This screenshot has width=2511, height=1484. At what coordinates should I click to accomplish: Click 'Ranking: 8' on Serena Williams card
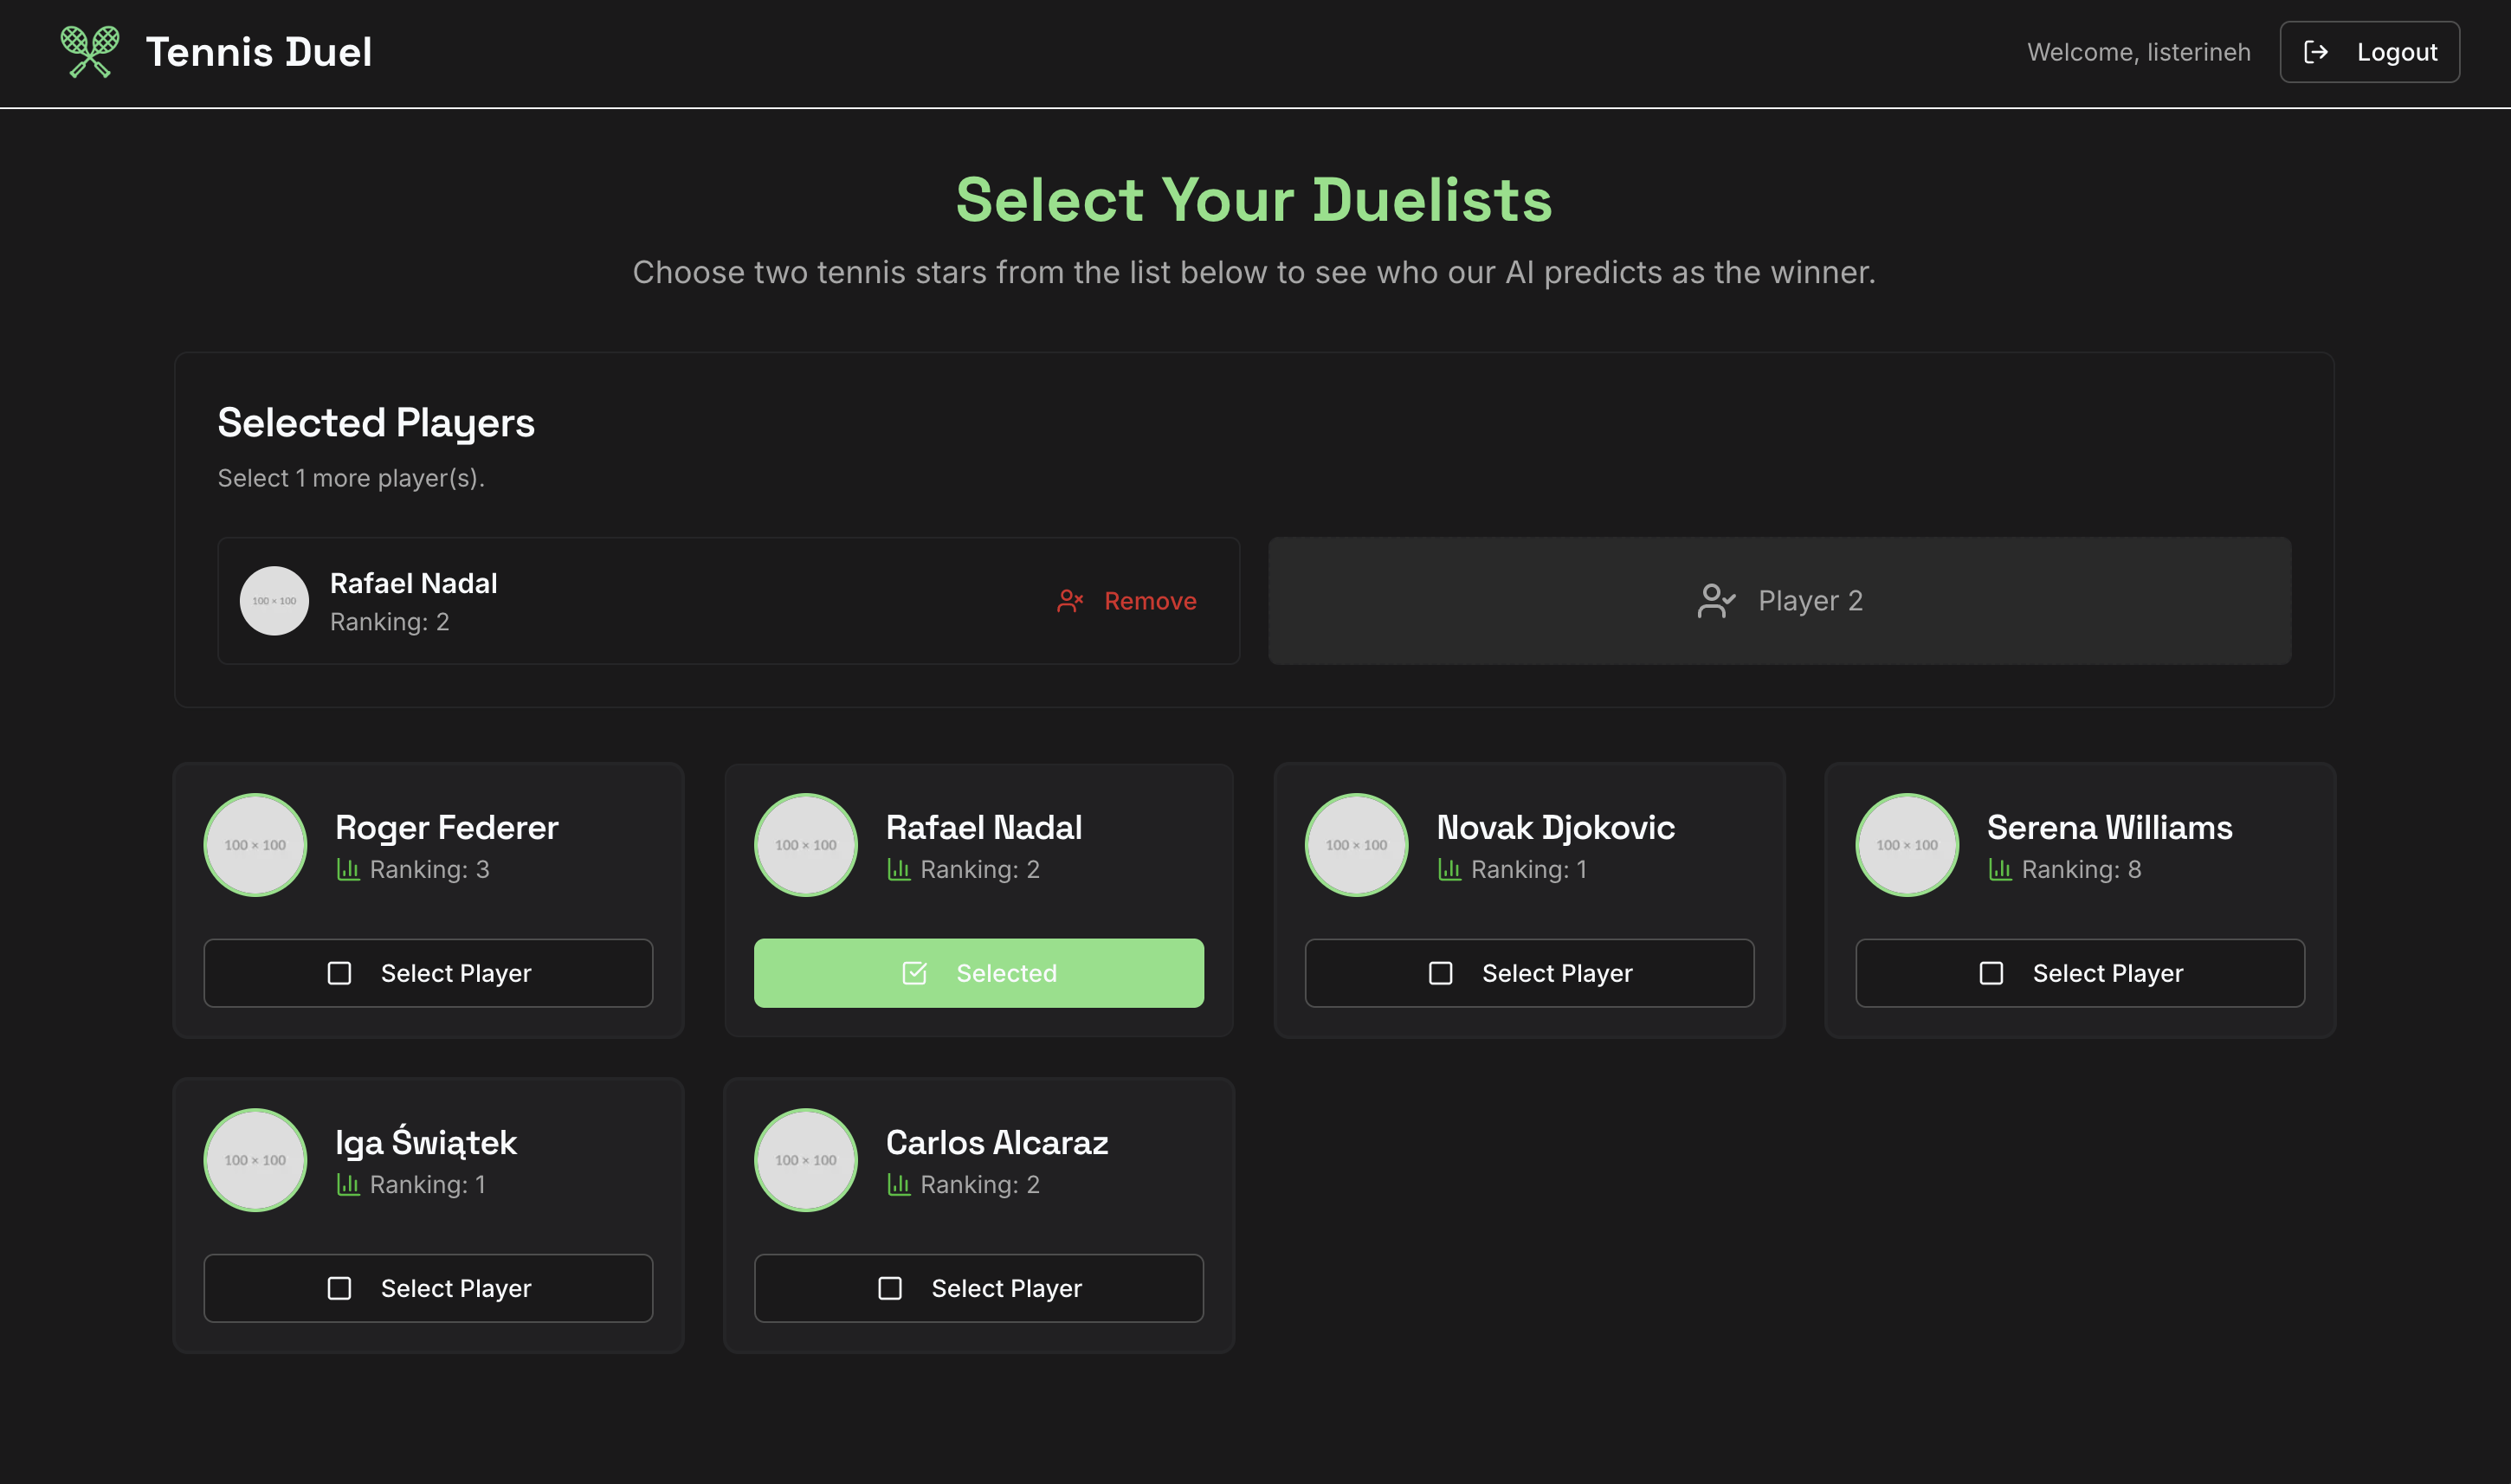pyautogui.click(x=2081, y=869)
